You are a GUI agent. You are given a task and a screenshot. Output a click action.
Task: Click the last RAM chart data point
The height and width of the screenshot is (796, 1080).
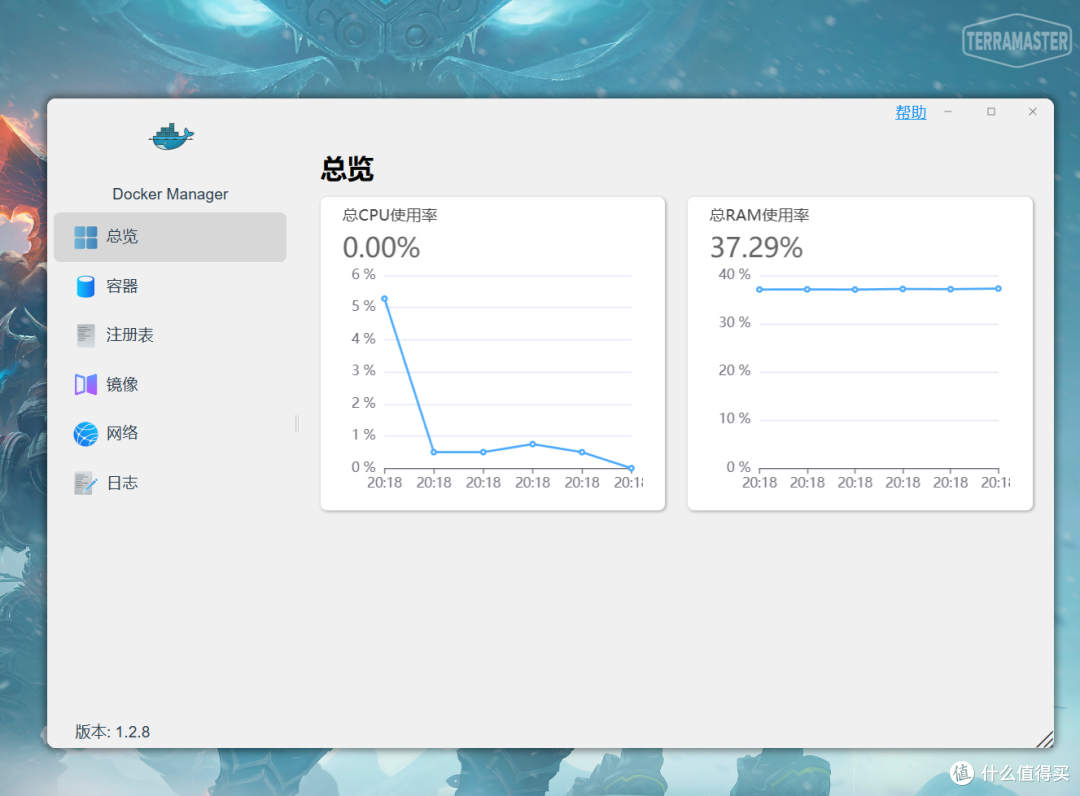coord(998,289)
